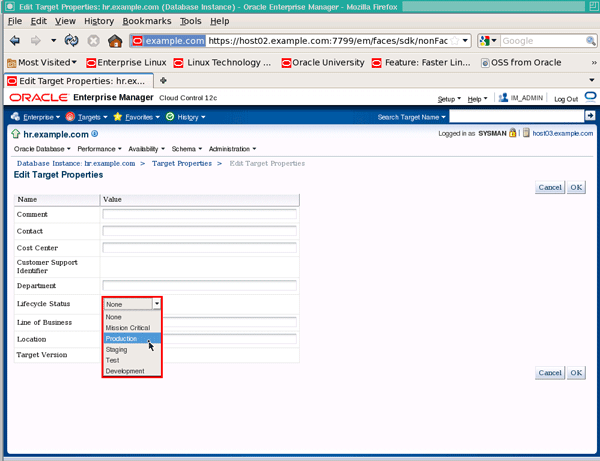
Task: Click the Google search magnifier icon
Action: pos(590,41)
